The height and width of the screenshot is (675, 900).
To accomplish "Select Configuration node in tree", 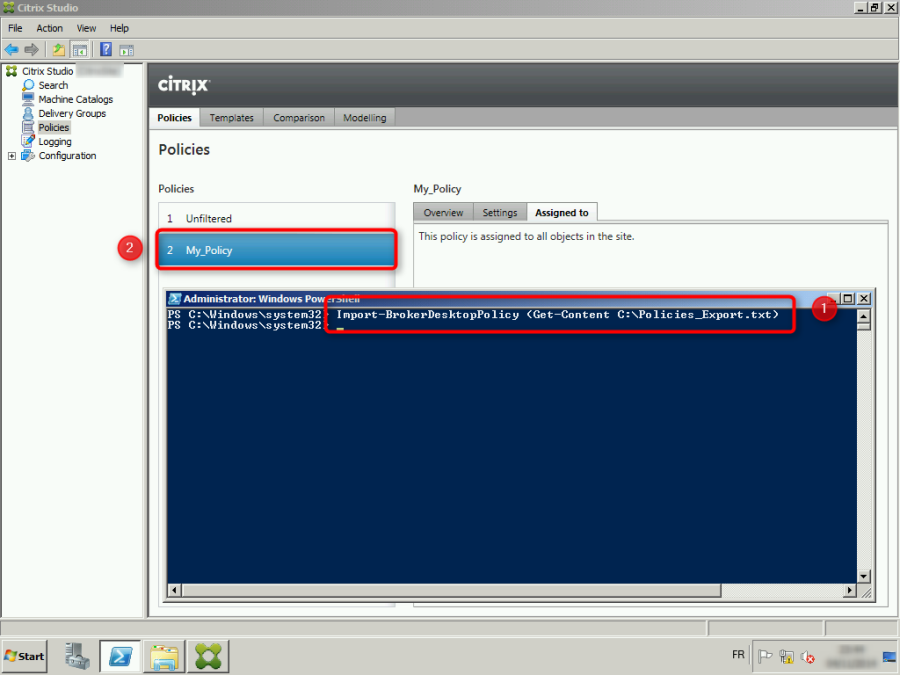I will [x=67, y=156].
